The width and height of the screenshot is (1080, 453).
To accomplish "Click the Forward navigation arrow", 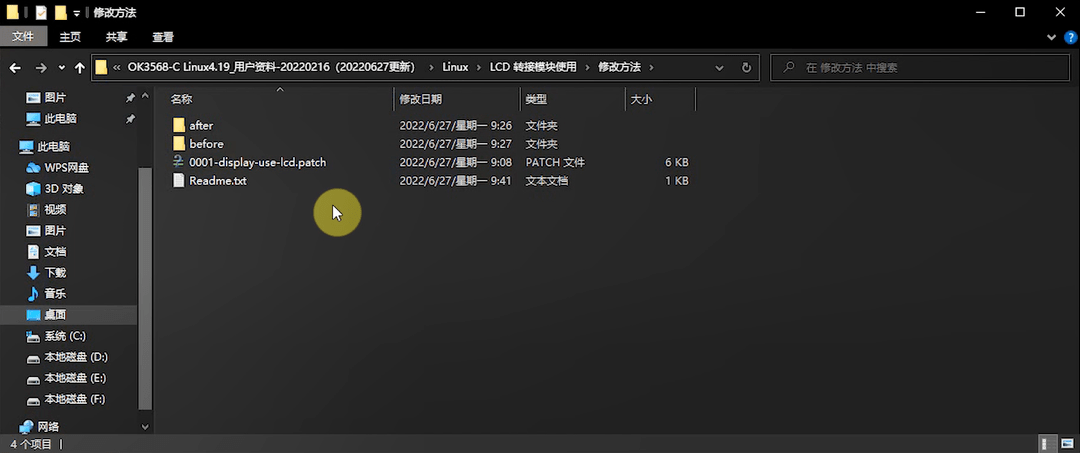I will tap(41, 67).
